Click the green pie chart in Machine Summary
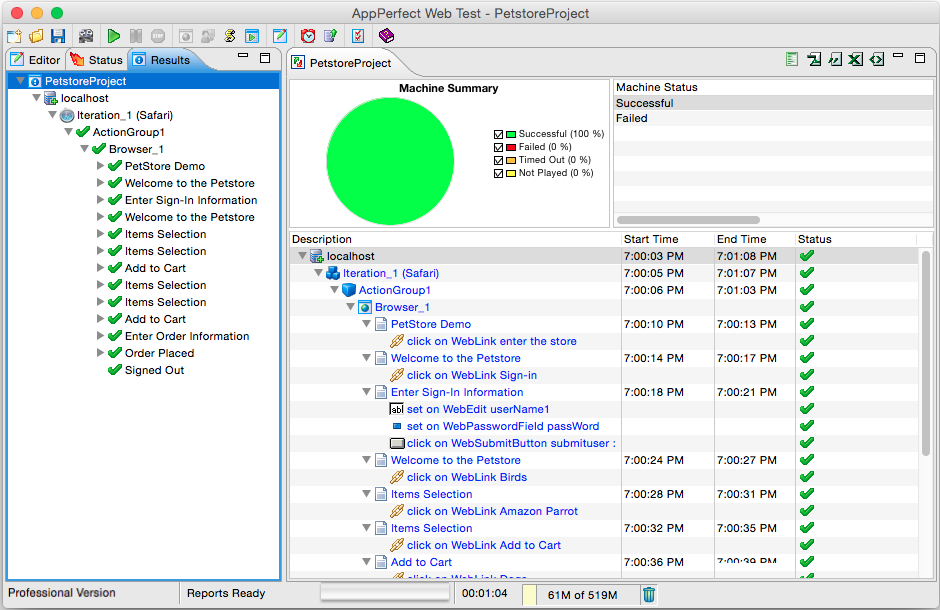Image resolution: width=940 pixels, height=610 pixels. click(390, 161)
